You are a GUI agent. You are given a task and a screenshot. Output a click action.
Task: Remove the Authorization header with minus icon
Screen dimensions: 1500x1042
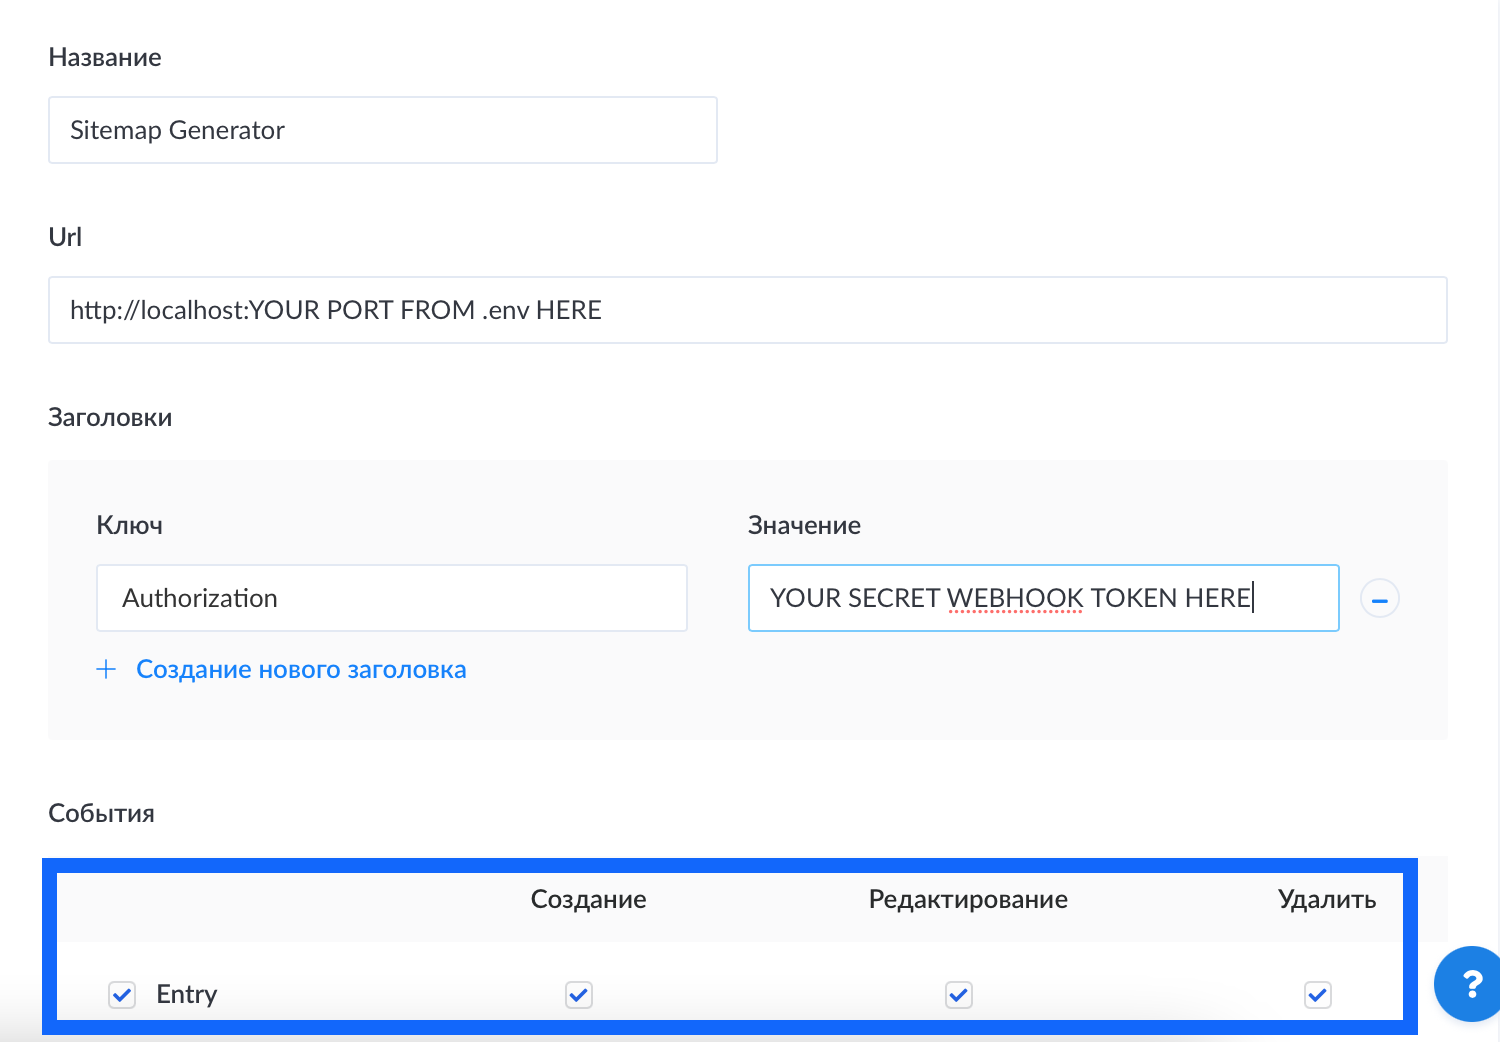(x=1380, y=599)
